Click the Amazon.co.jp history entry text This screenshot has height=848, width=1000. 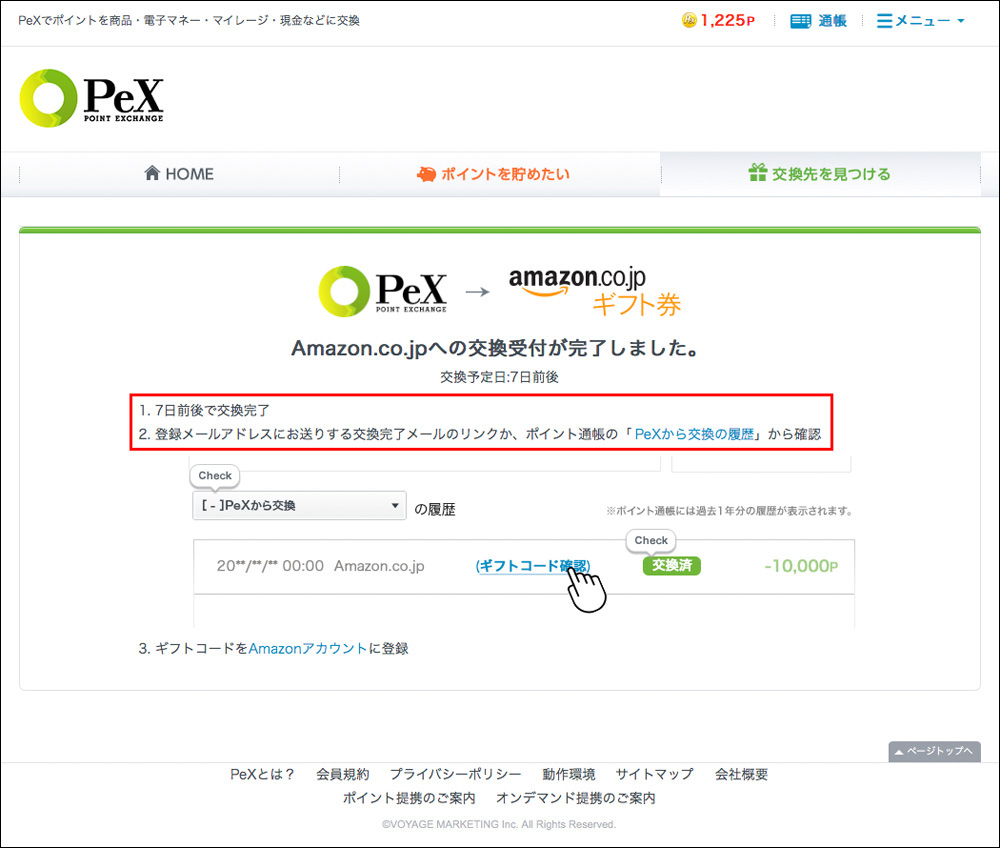click(x=379, y=566)
